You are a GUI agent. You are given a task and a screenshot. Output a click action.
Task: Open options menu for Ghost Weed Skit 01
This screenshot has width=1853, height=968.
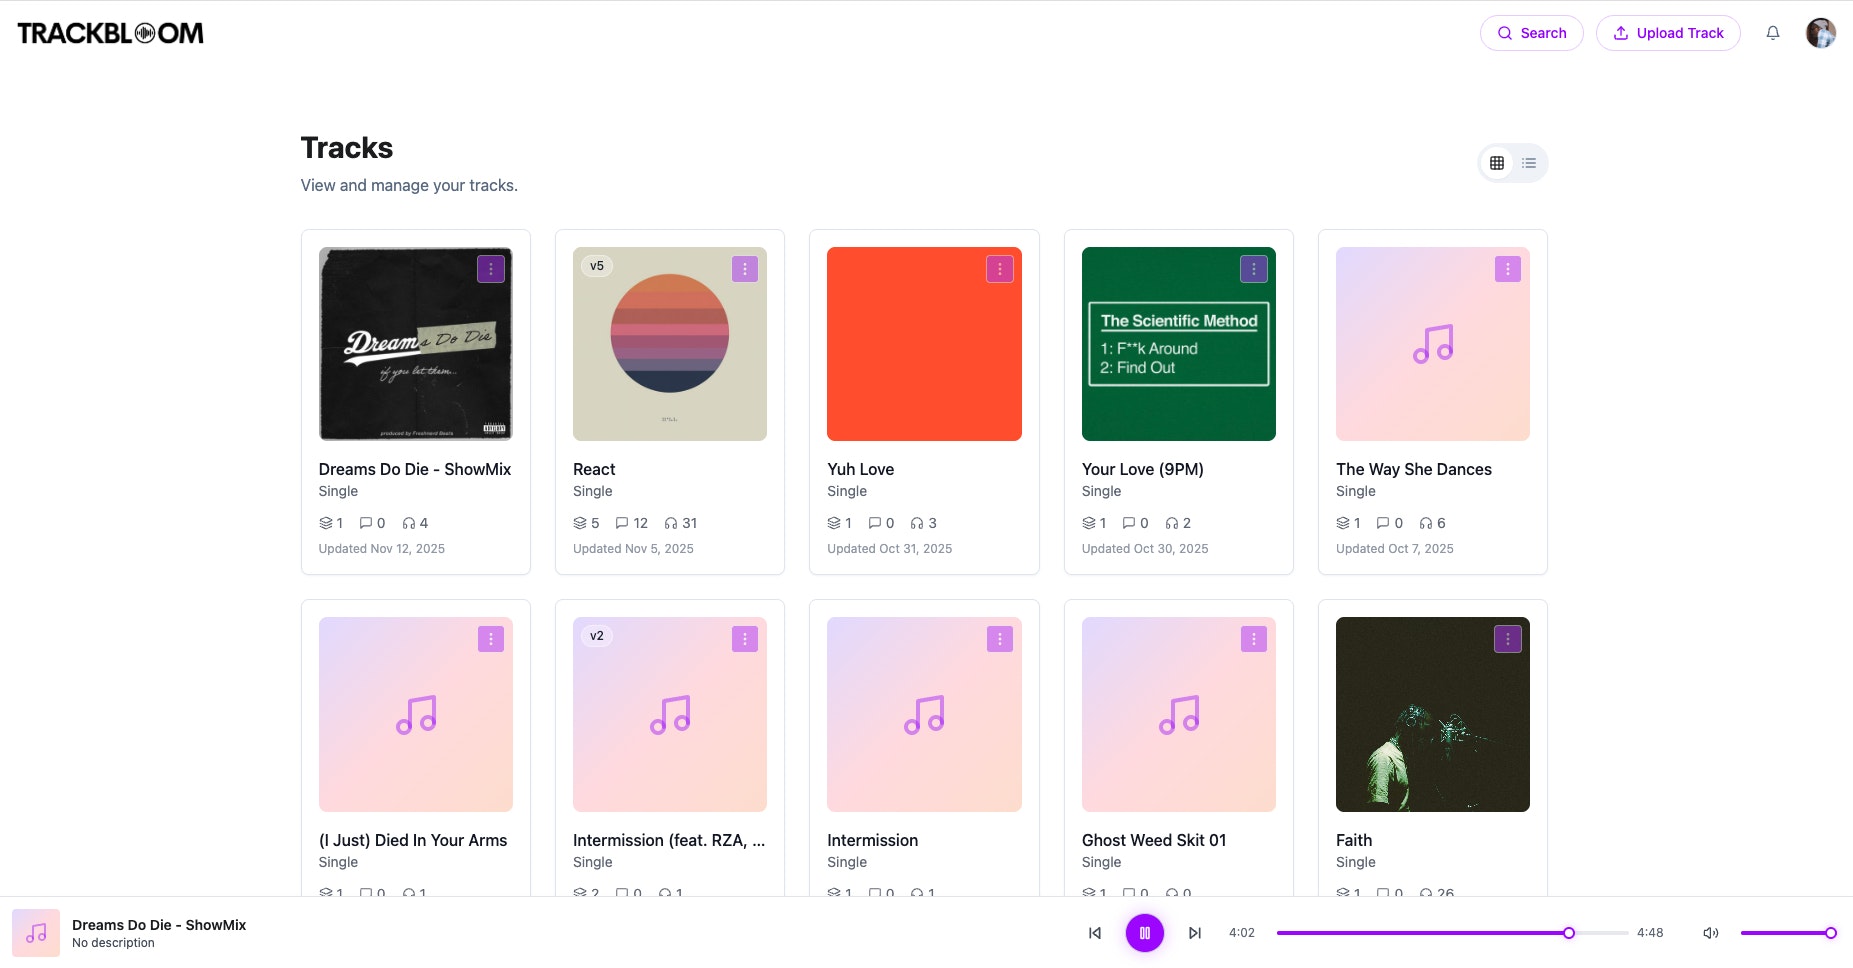[x=1254, y=639]
